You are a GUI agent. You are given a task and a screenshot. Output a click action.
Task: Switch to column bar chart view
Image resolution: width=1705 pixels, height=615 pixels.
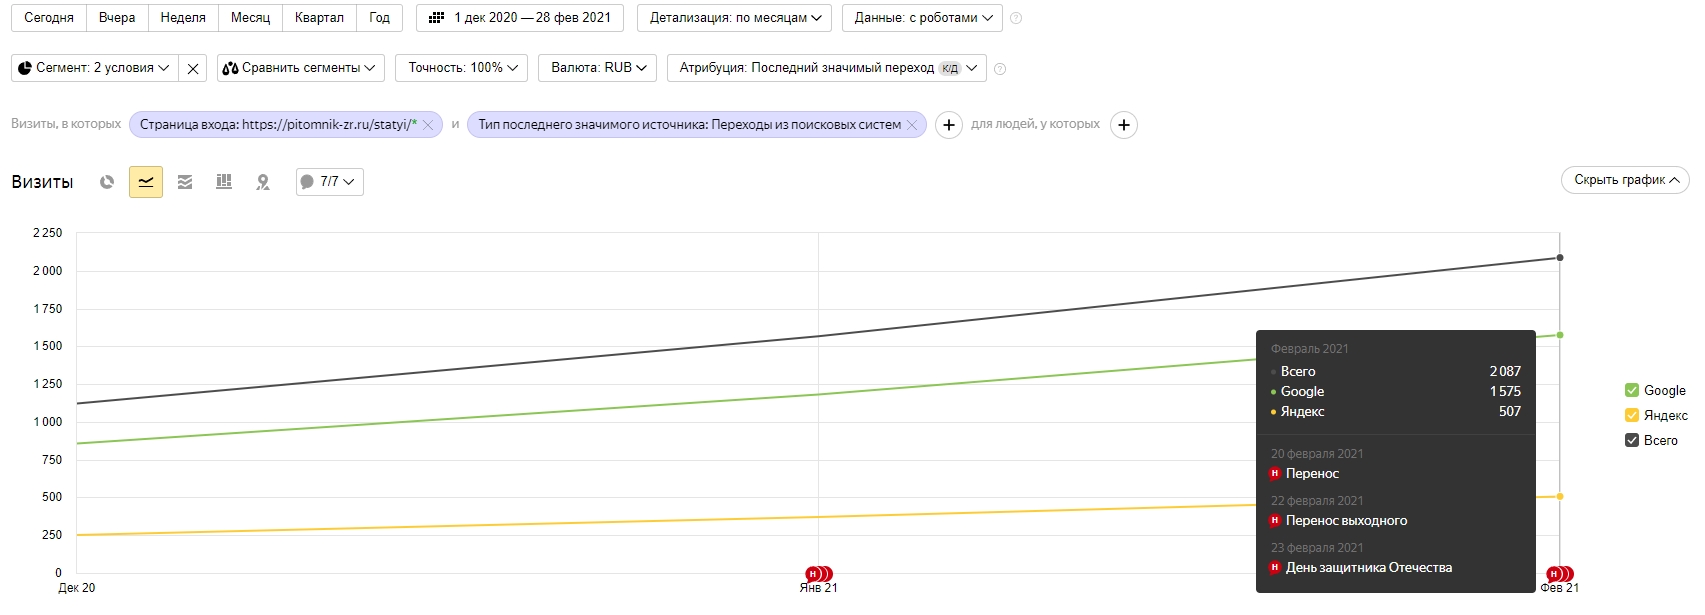224,182
